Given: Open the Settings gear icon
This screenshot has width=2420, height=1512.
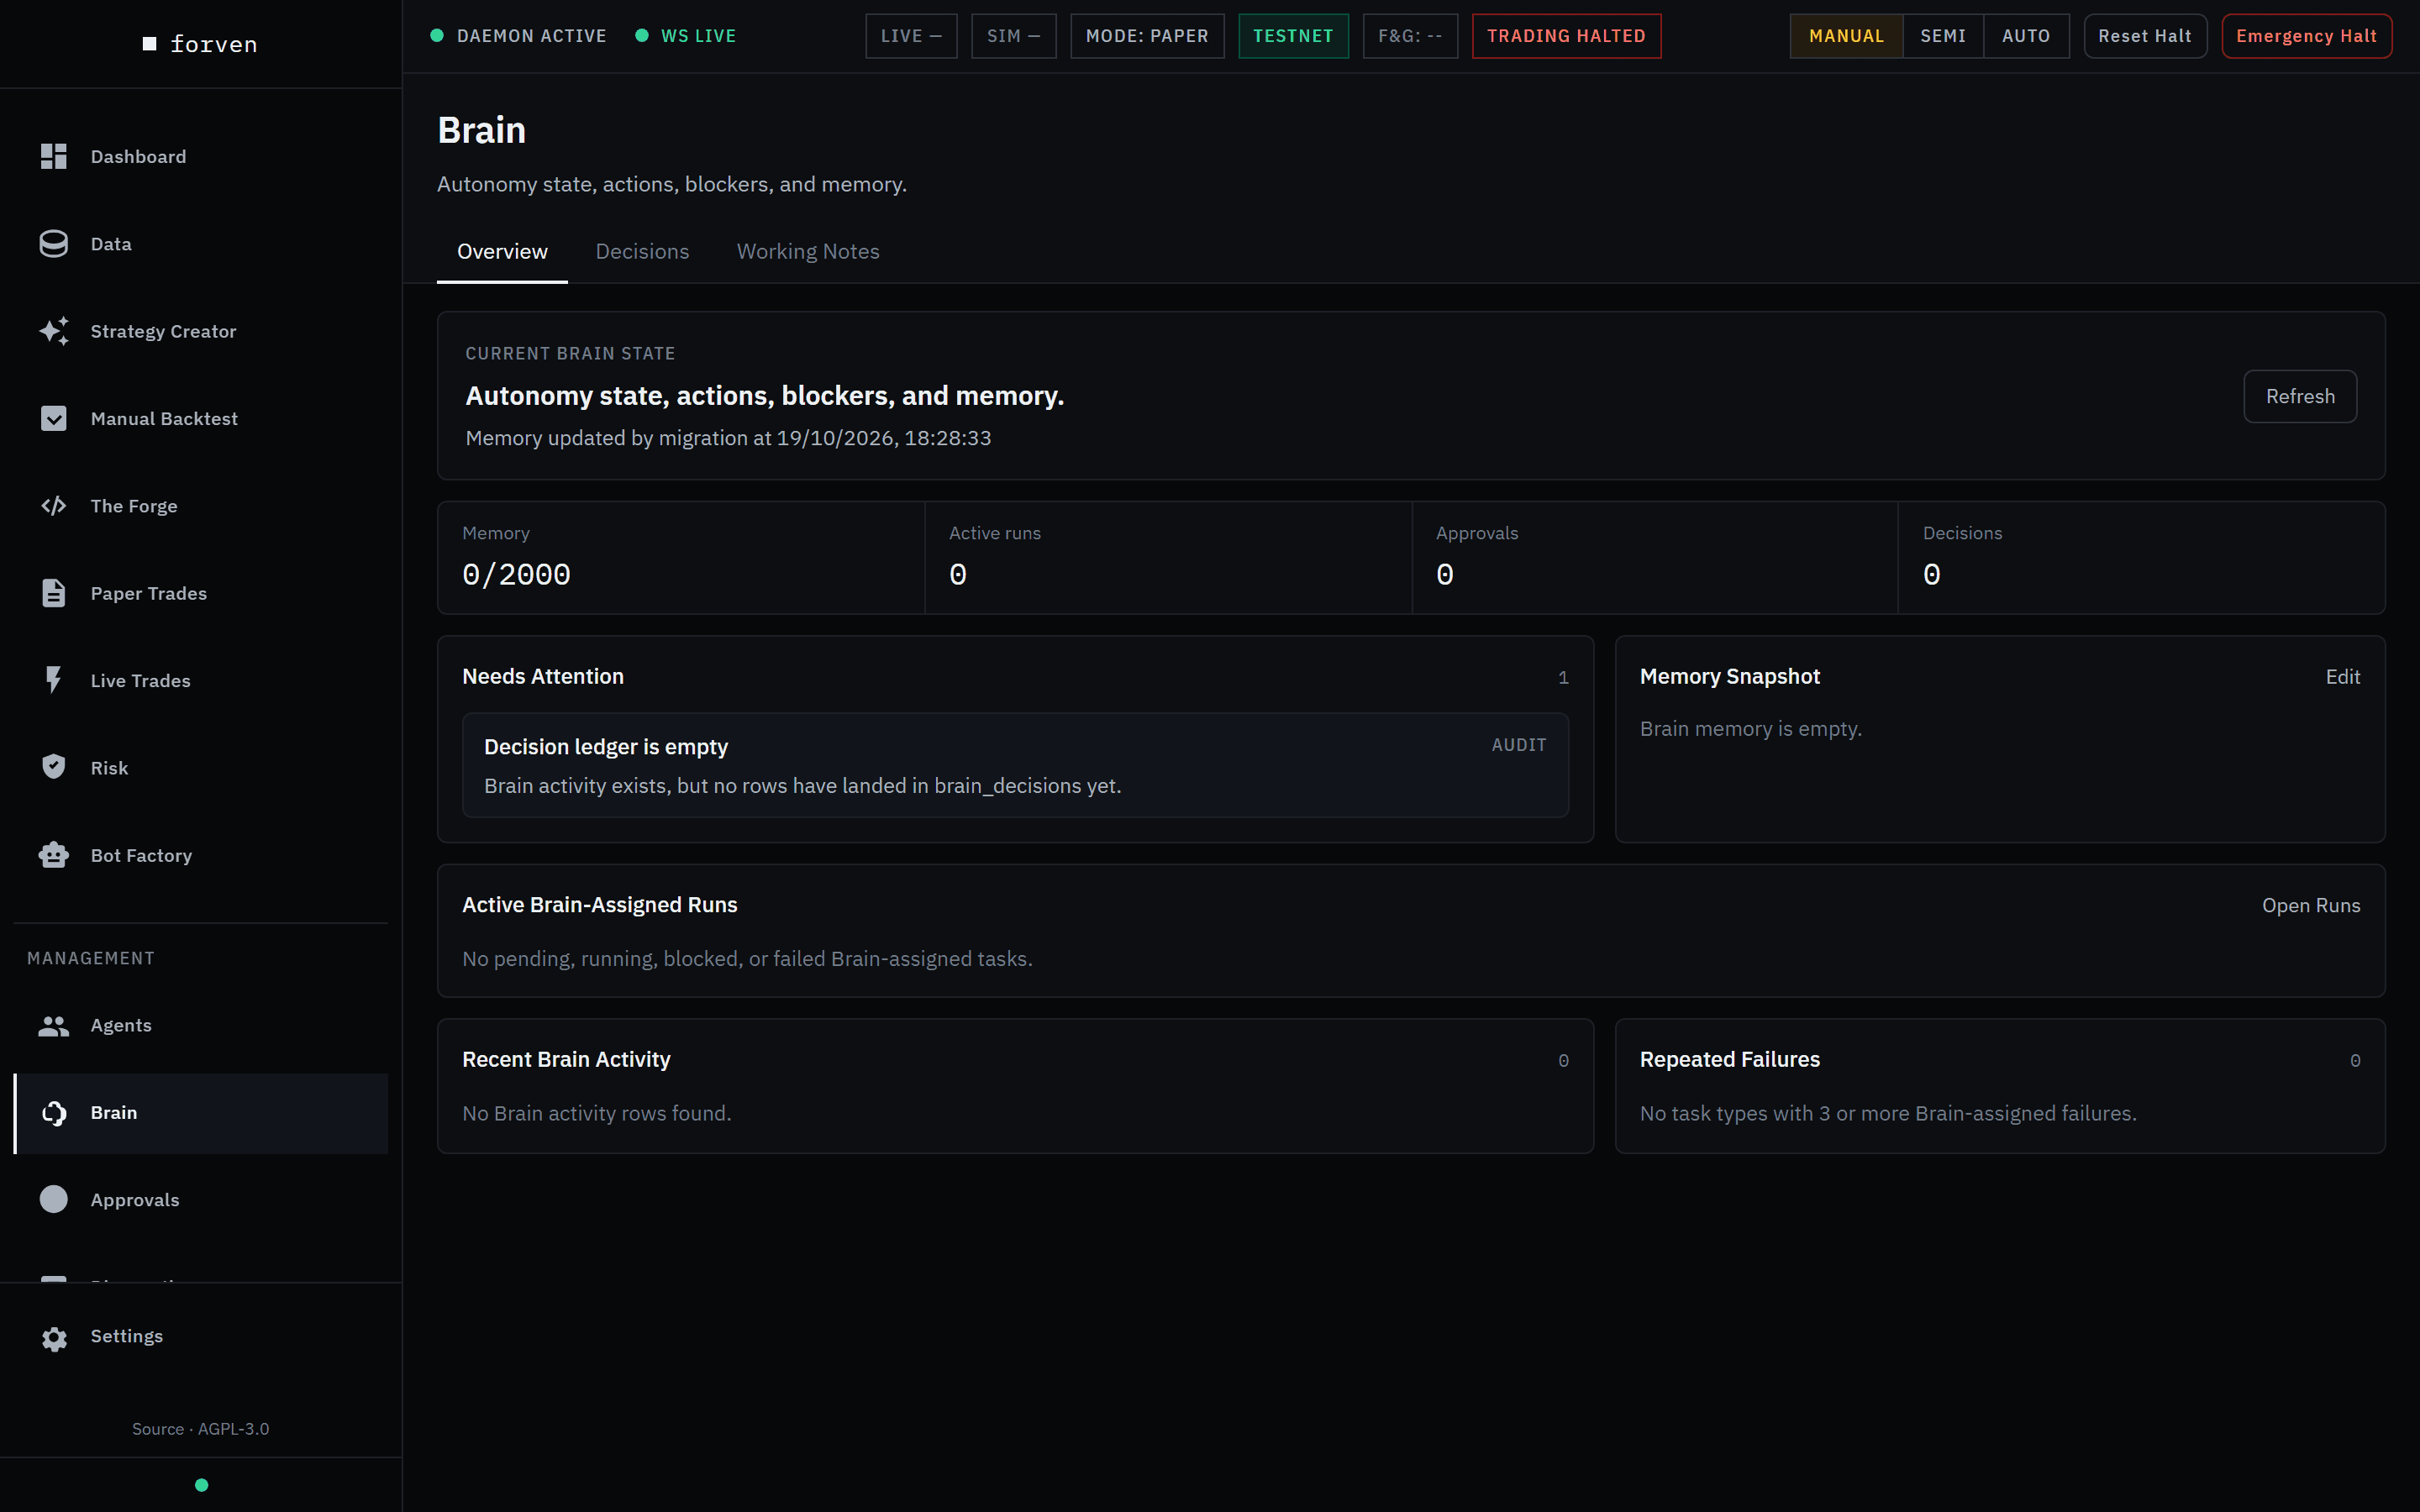Looking at the screenshot, I should click(54, 1337).
